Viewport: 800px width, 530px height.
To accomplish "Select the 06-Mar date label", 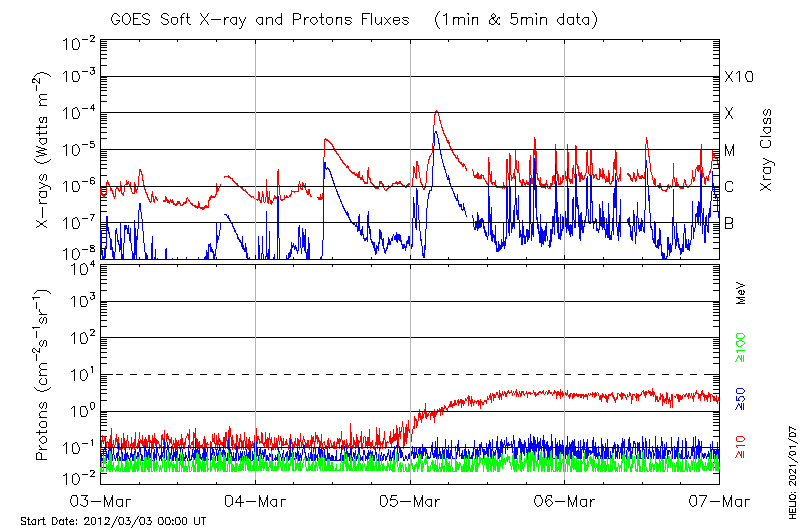I will click(564, 500).
